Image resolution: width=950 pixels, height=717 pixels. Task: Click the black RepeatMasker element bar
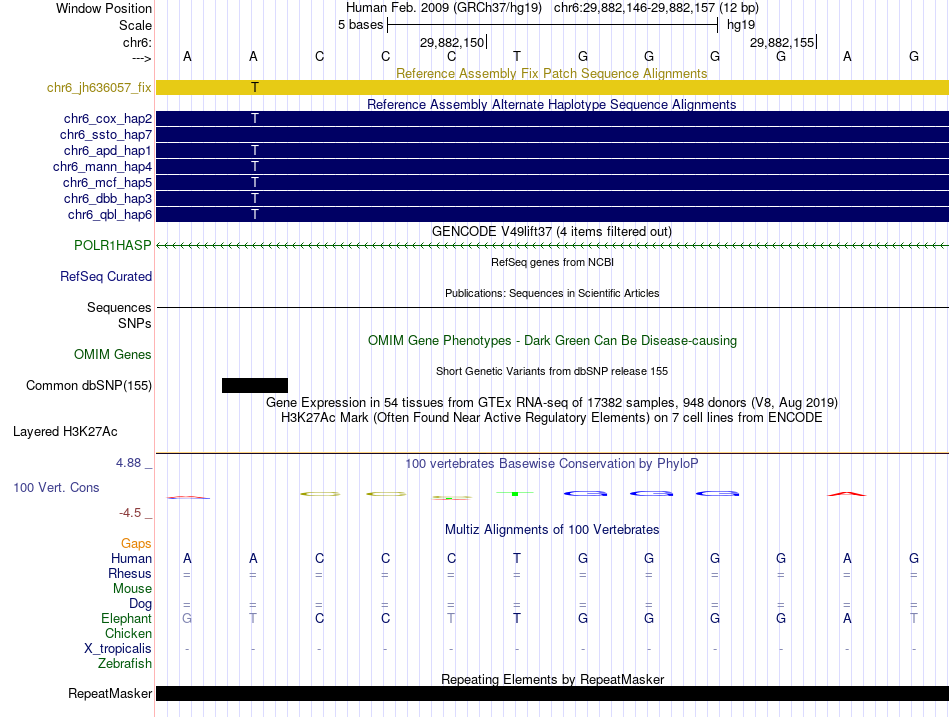point(553,693)
